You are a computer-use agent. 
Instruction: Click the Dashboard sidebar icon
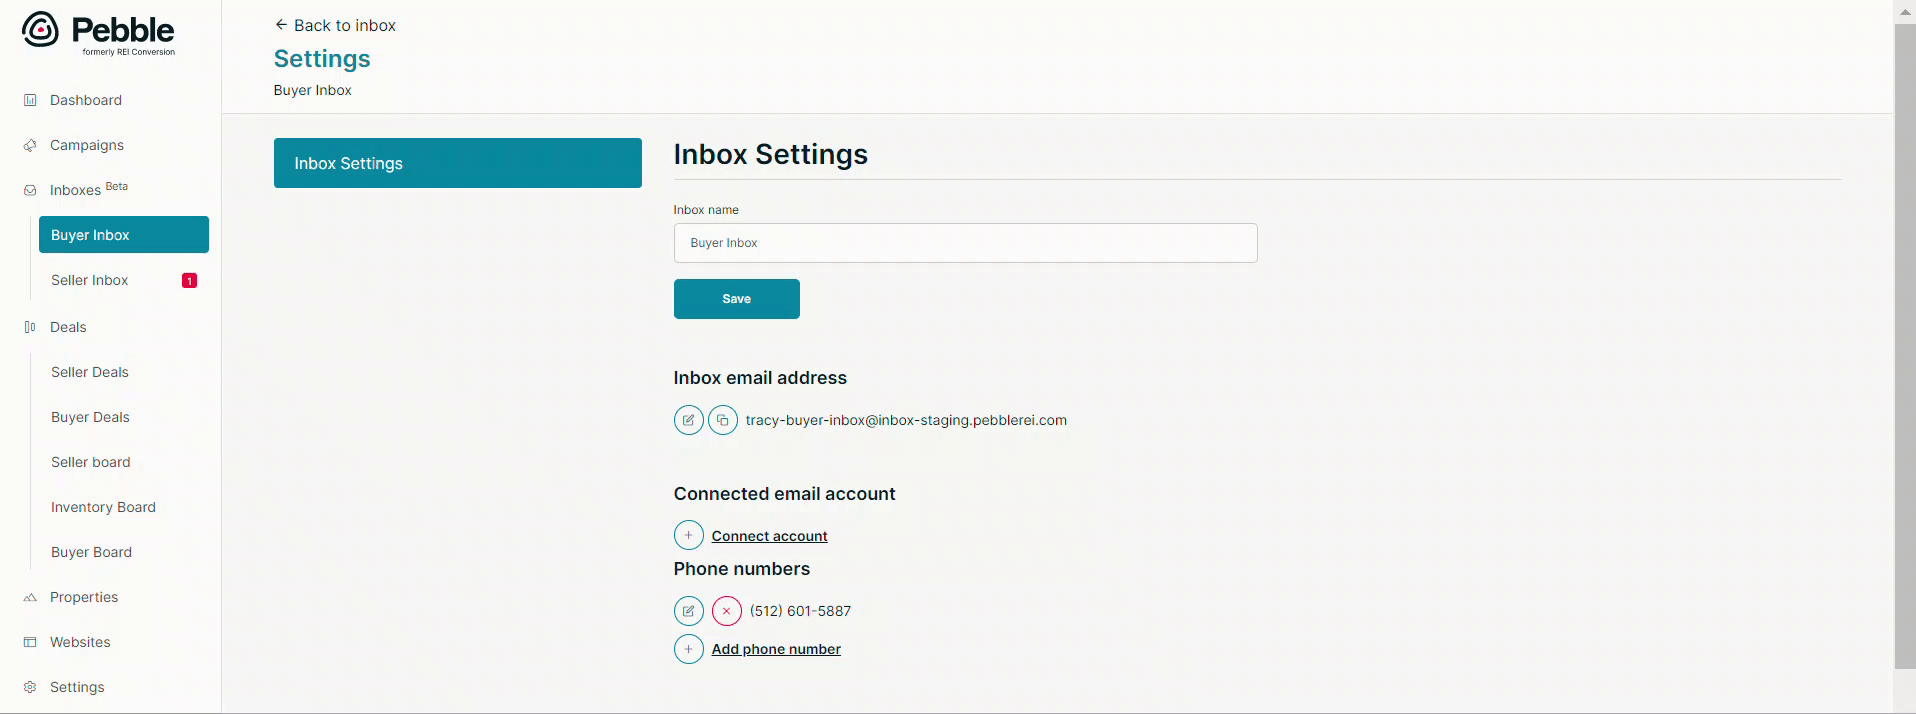point(30,100)
